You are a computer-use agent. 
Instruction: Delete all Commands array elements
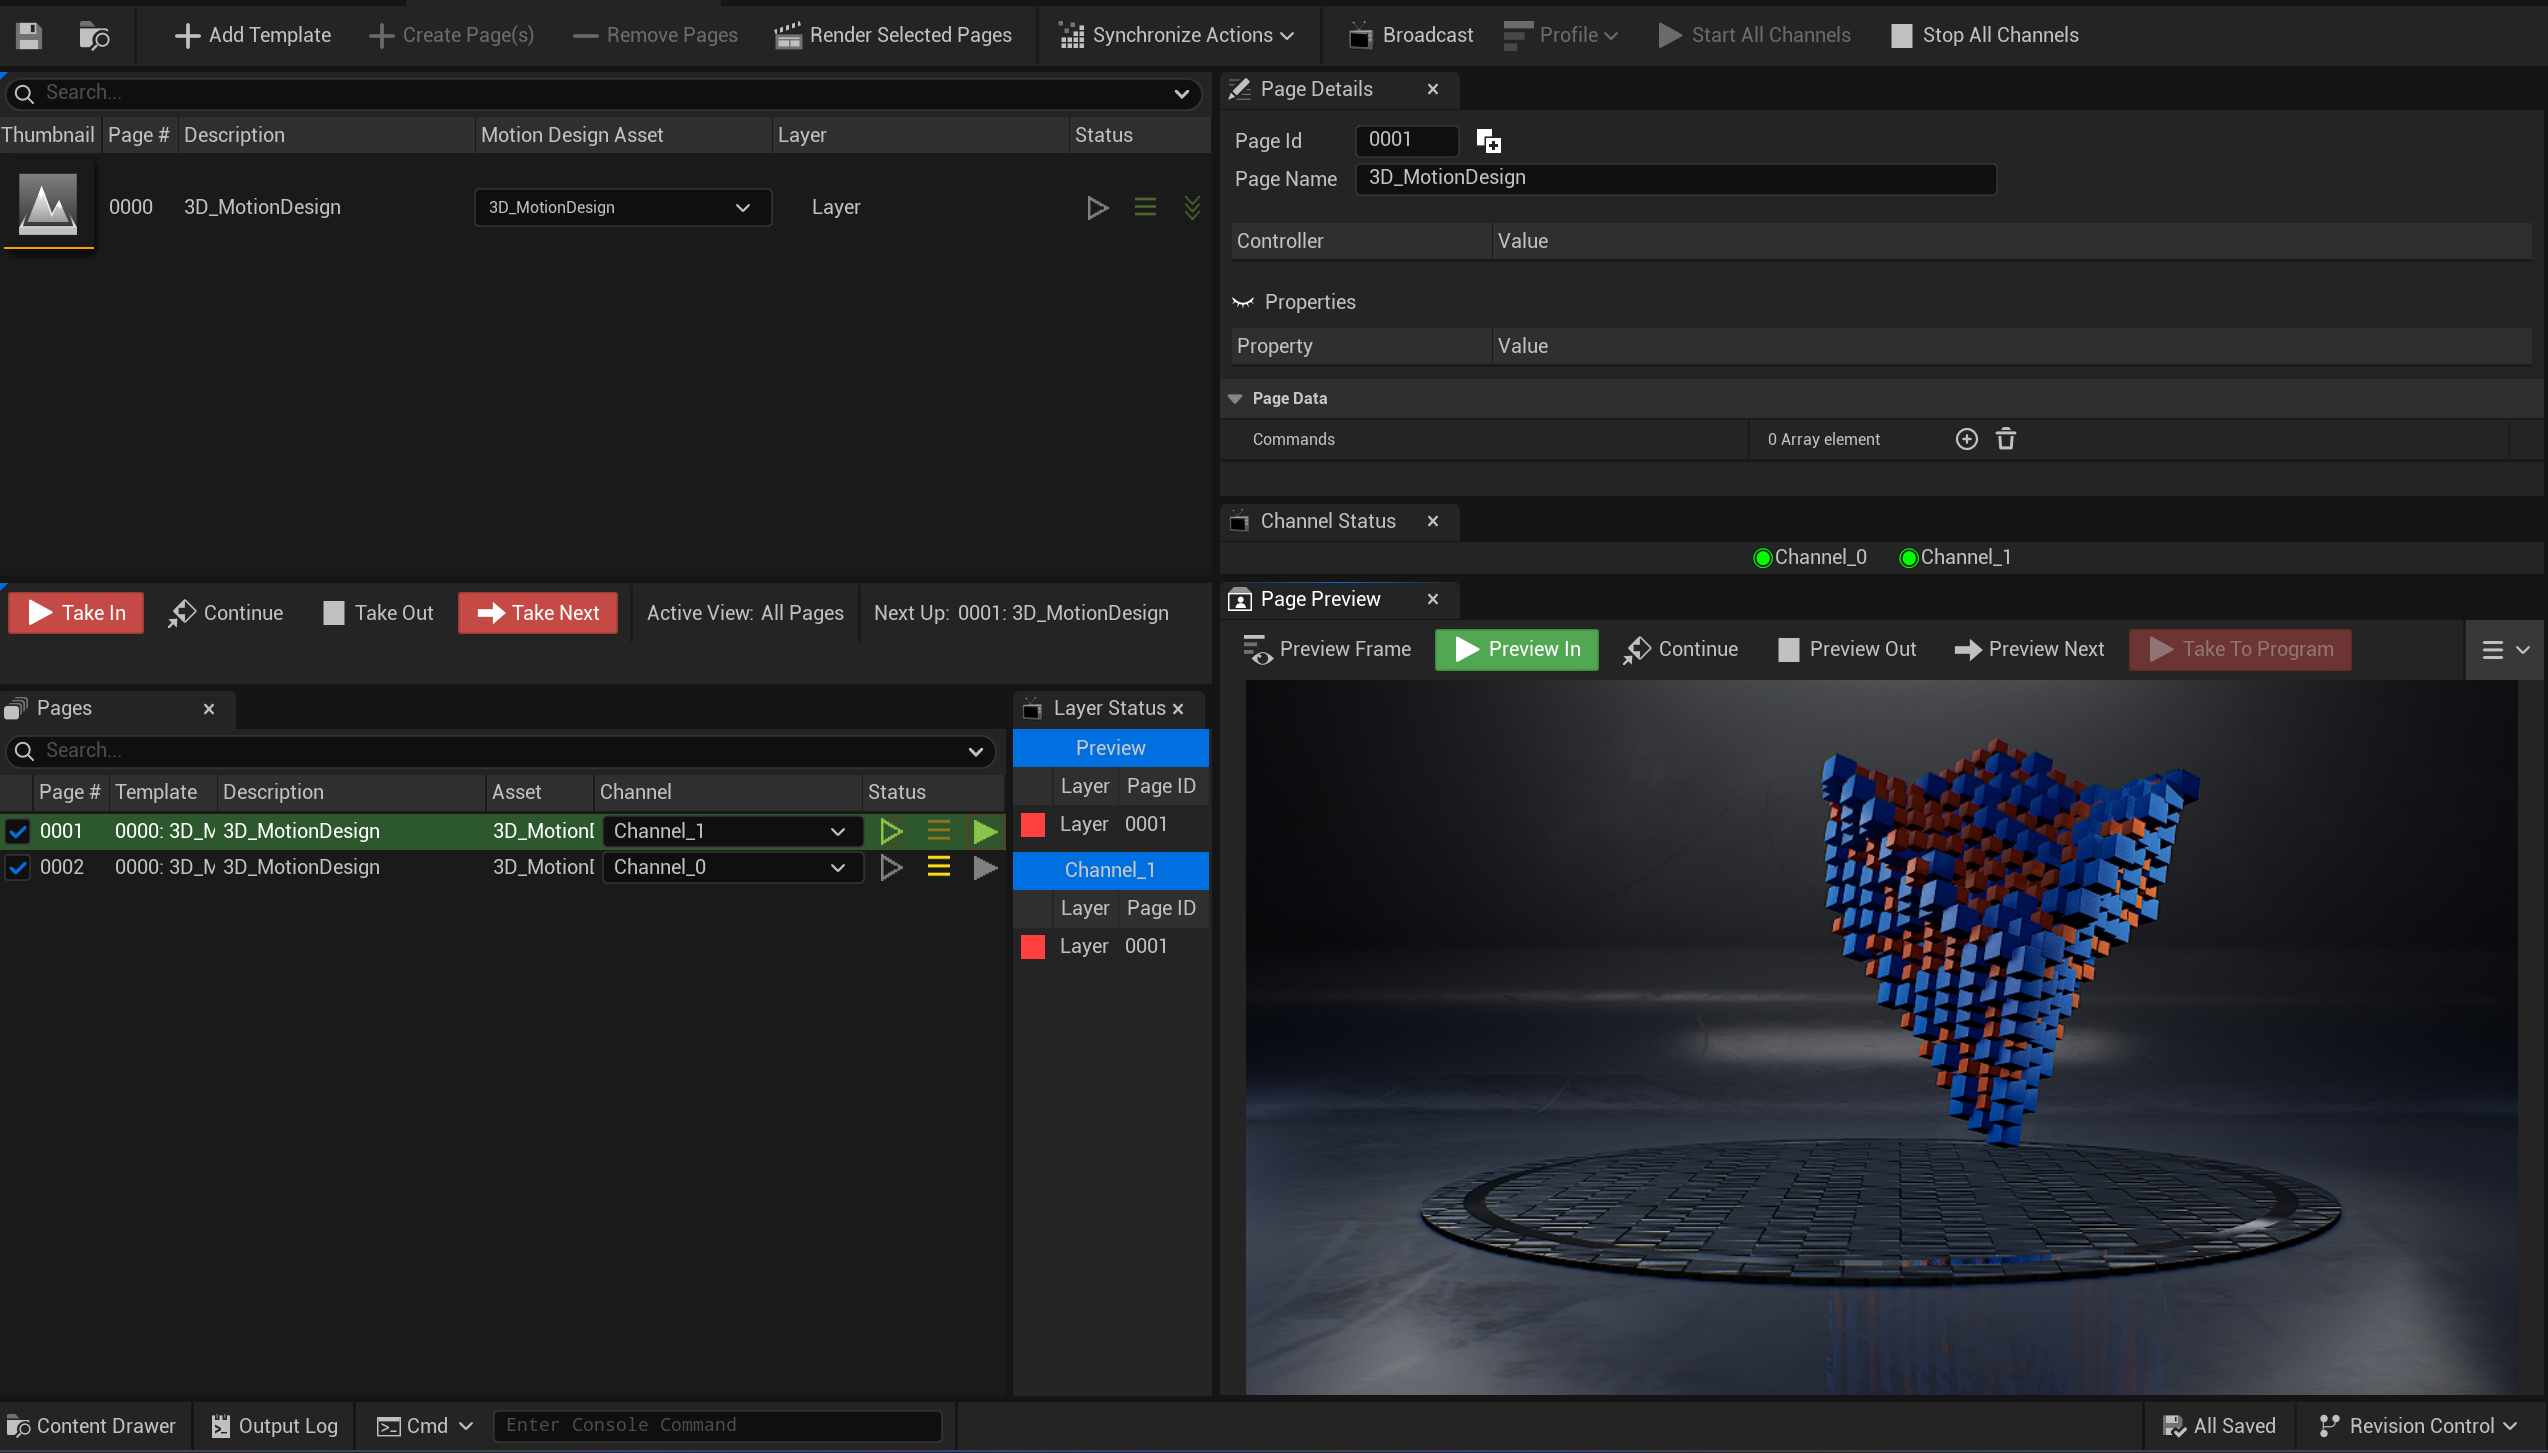point(2006,439)
